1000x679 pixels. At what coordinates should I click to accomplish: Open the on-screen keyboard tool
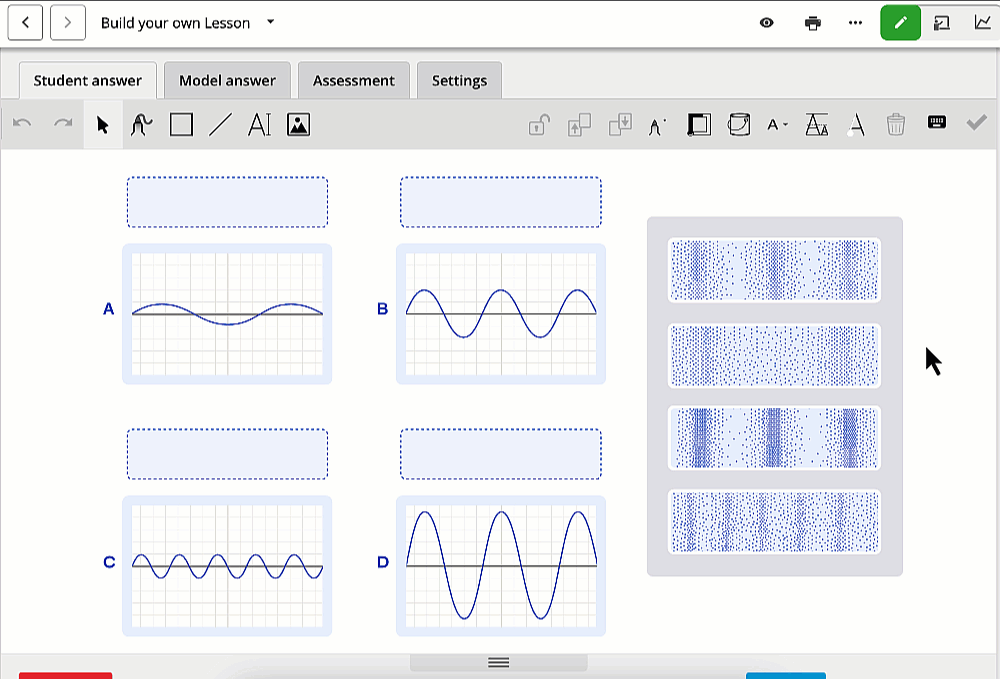[935, 124]
